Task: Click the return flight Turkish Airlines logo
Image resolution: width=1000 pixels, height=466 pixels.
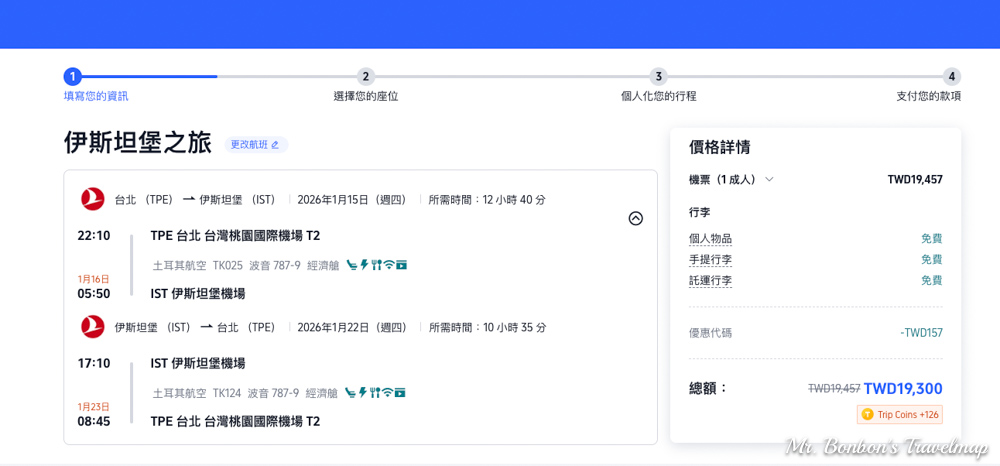Action: point(92,327)
